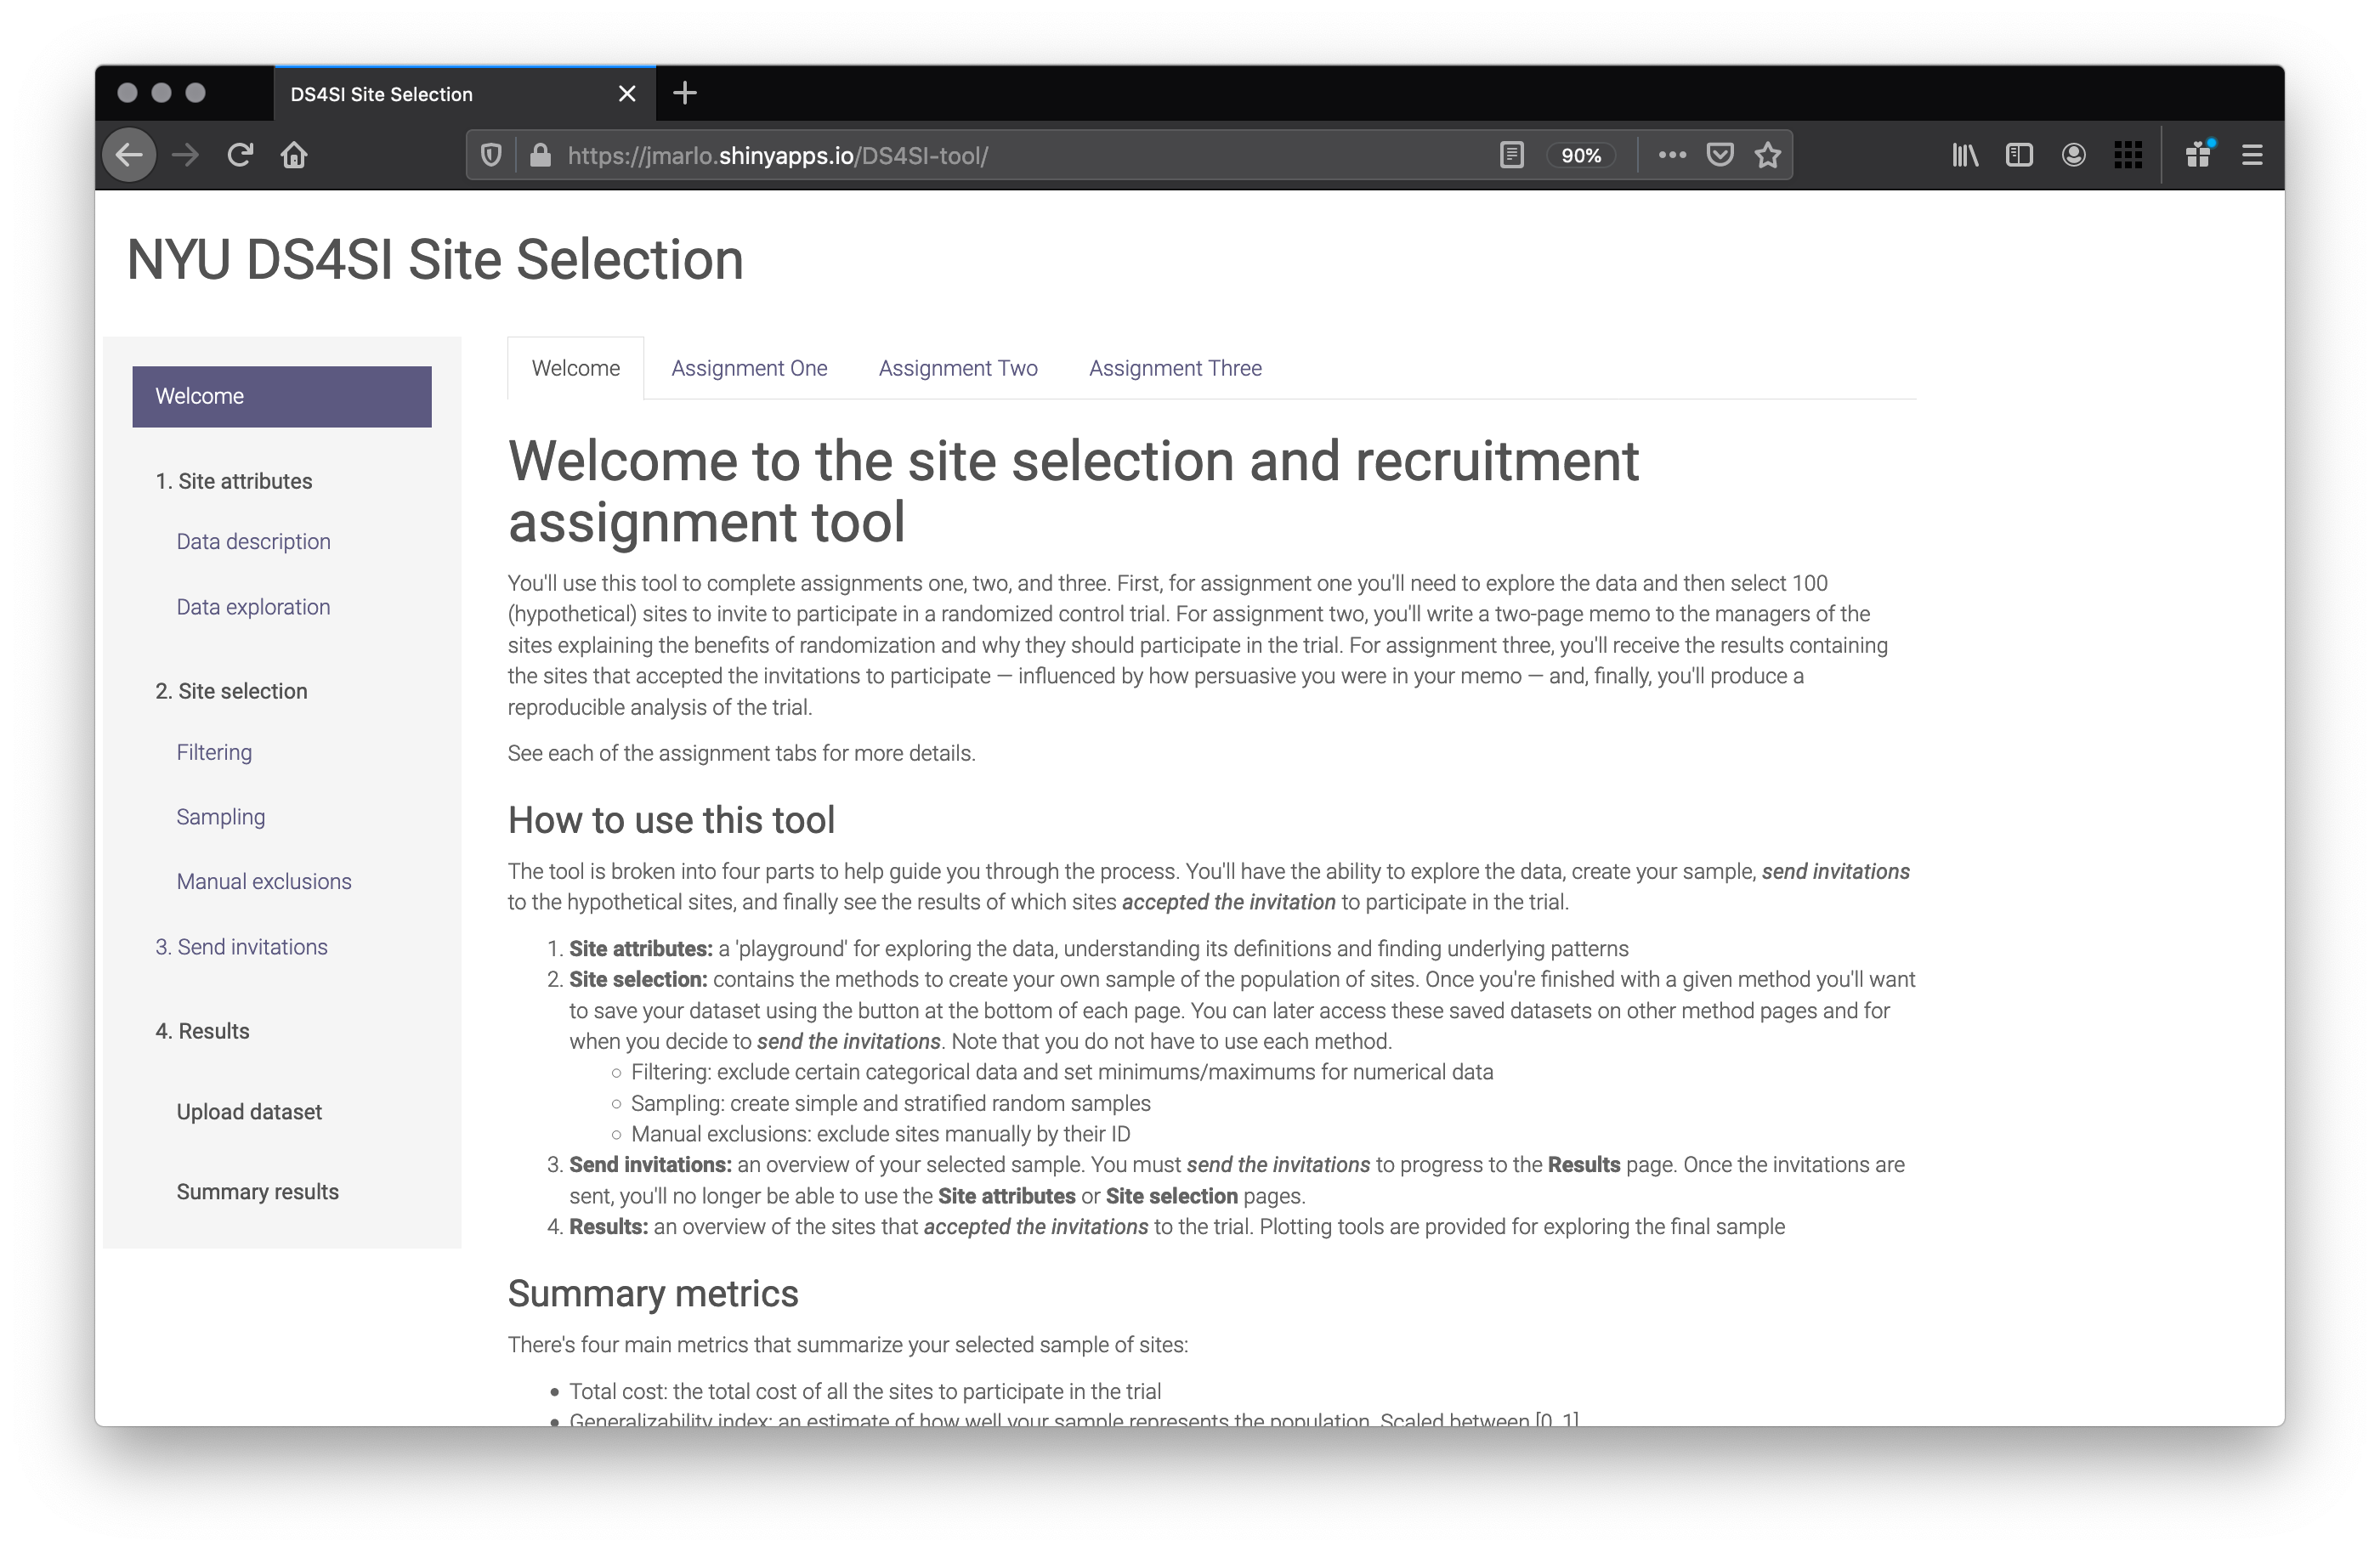This screenshot has width=2380, height=1552.
Task: Open the What's New gift icon
Action: coord(2198,155)
